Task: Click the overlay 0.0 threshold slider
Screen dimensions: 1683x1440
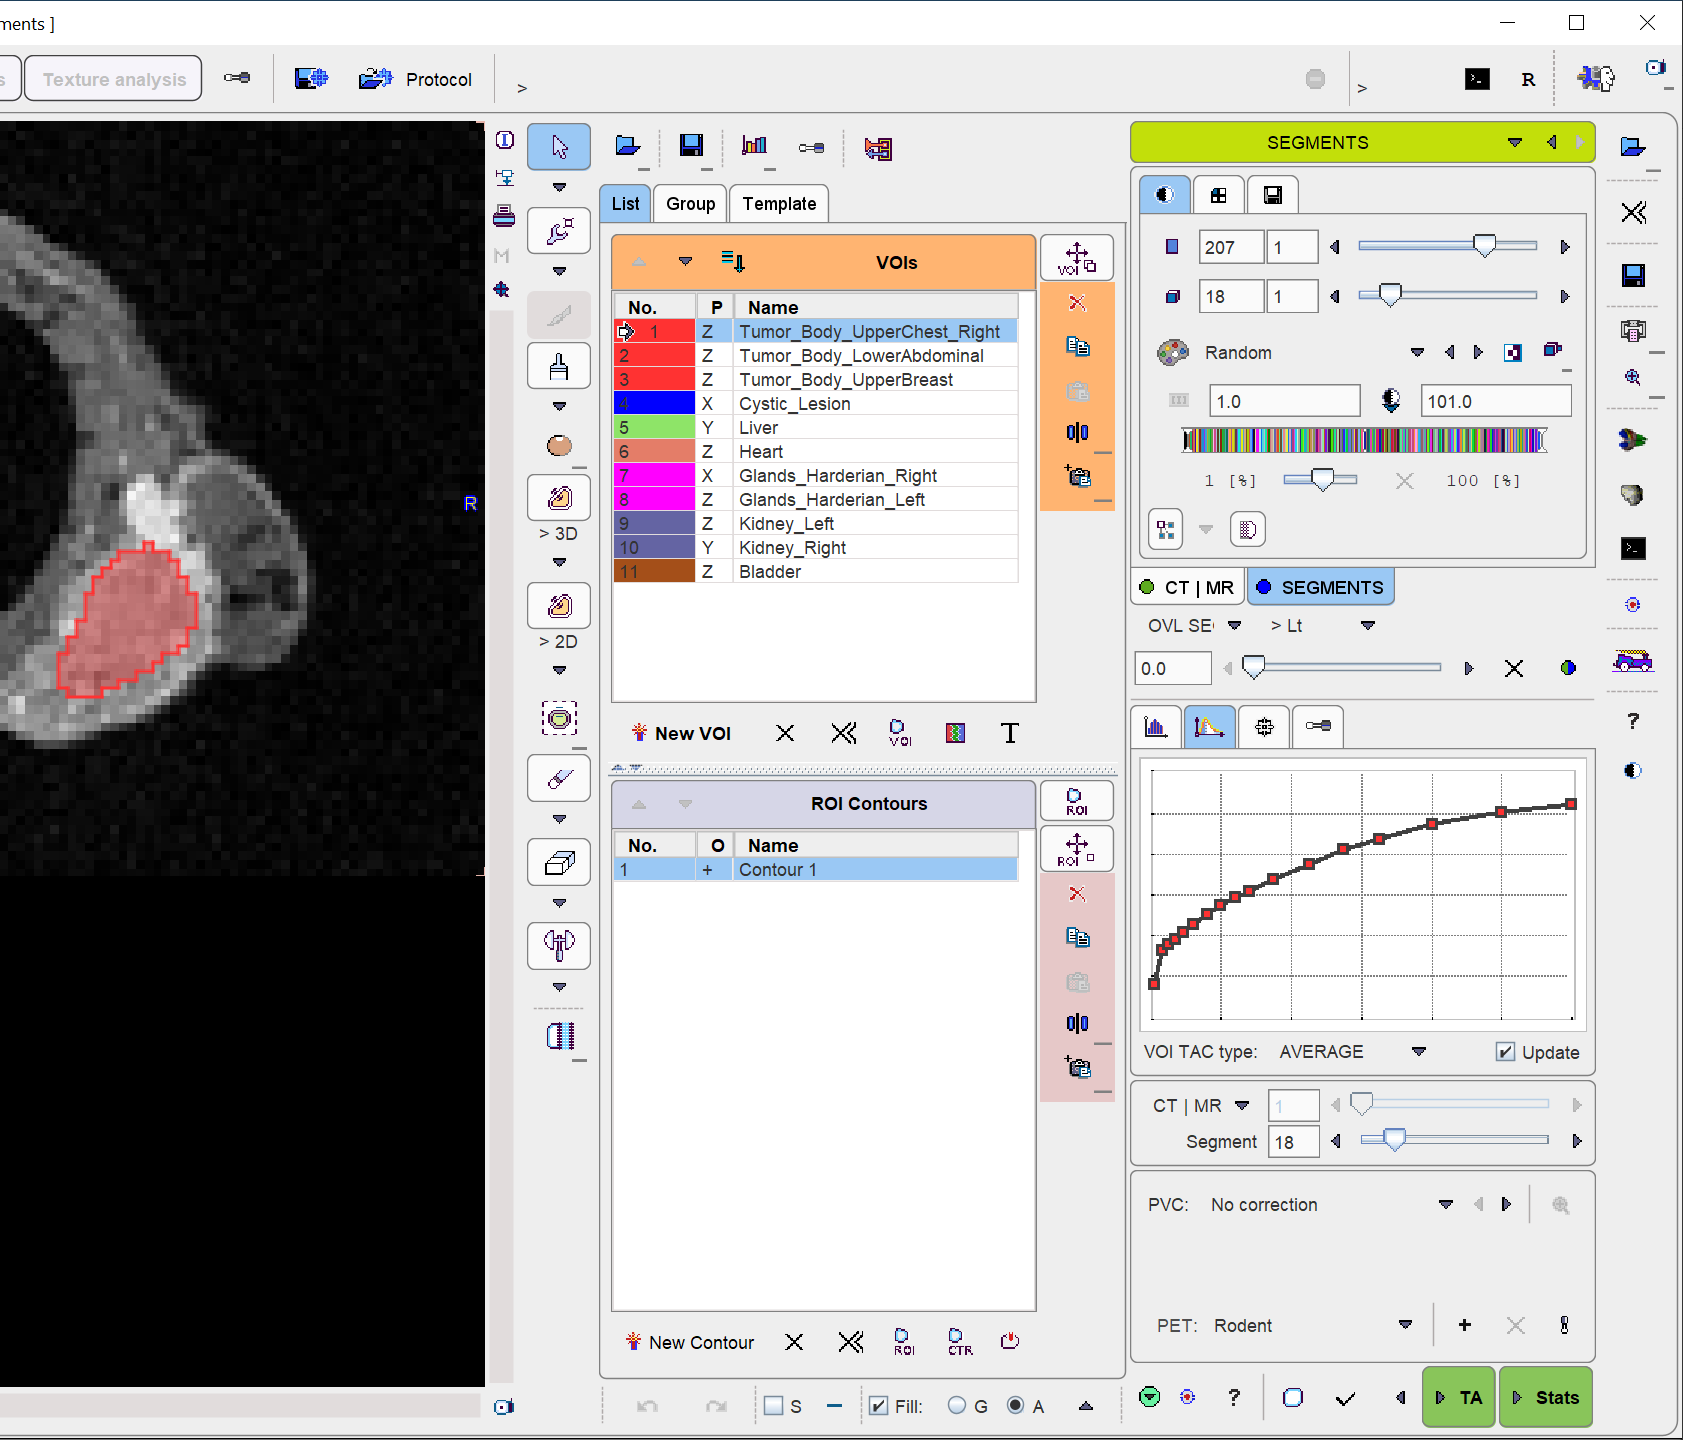Action: 1253,668
